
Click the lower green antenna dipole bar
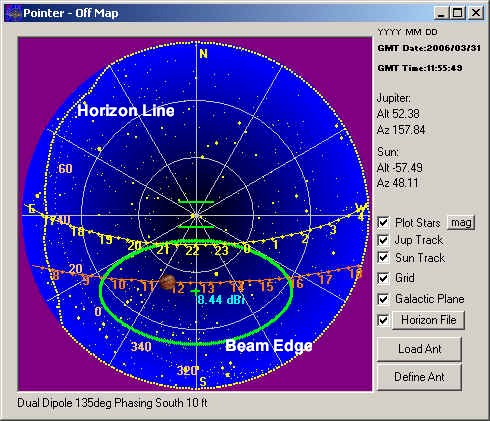(x=196, y=227)
